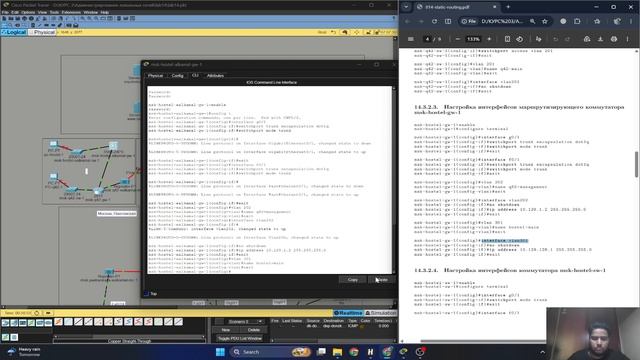Open File Explorer from taskbar

[x=337, y=352]
